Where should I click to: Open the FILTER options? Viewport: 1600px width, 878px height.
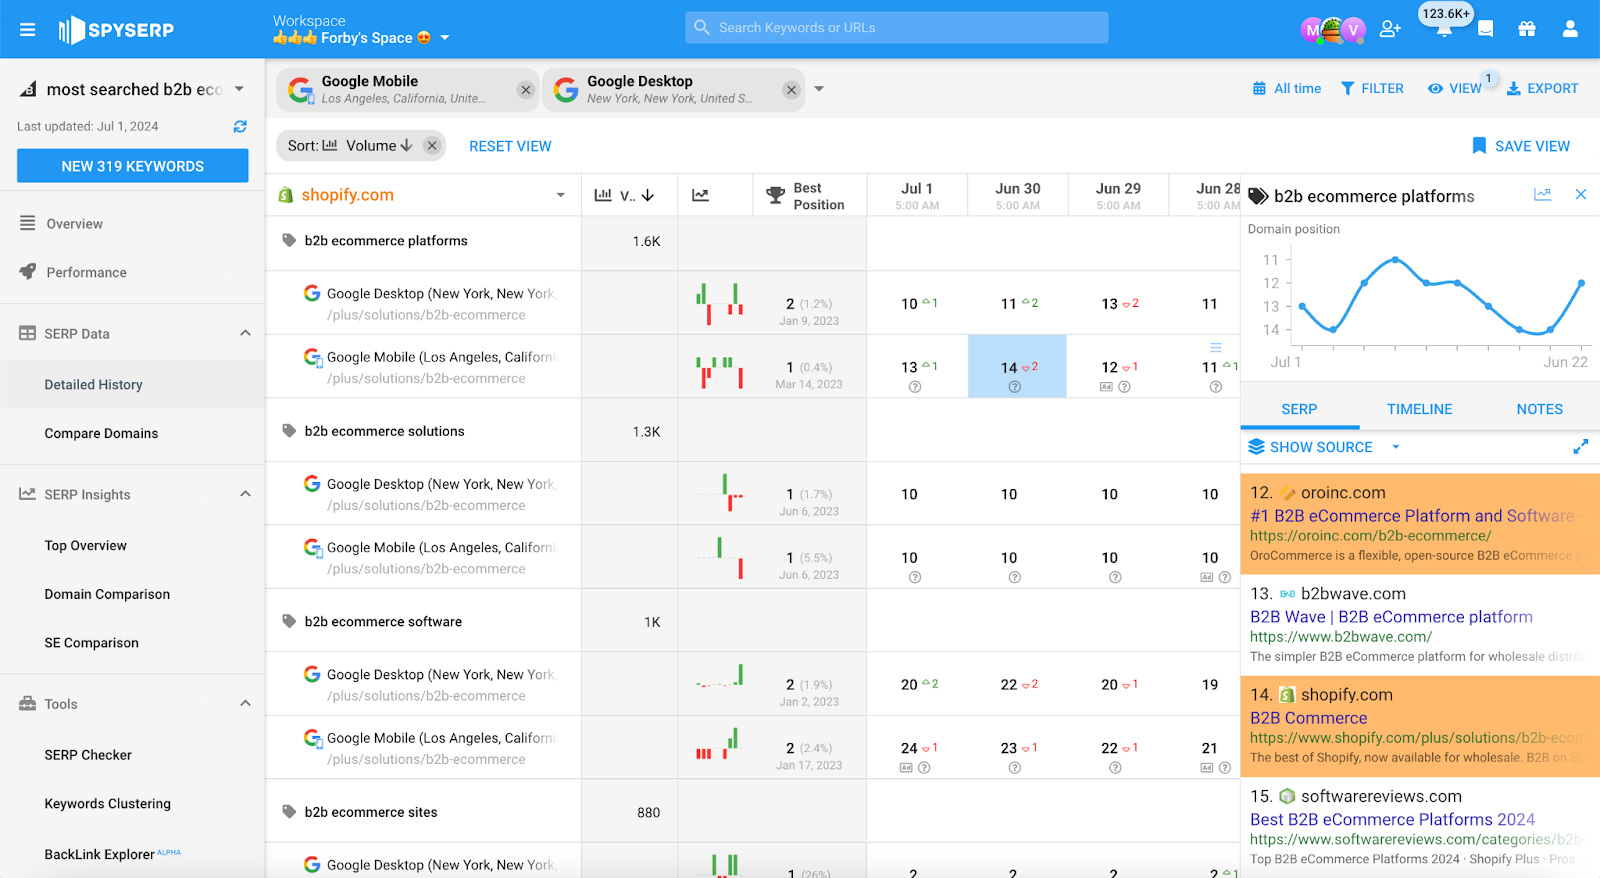click(1372, 88)
